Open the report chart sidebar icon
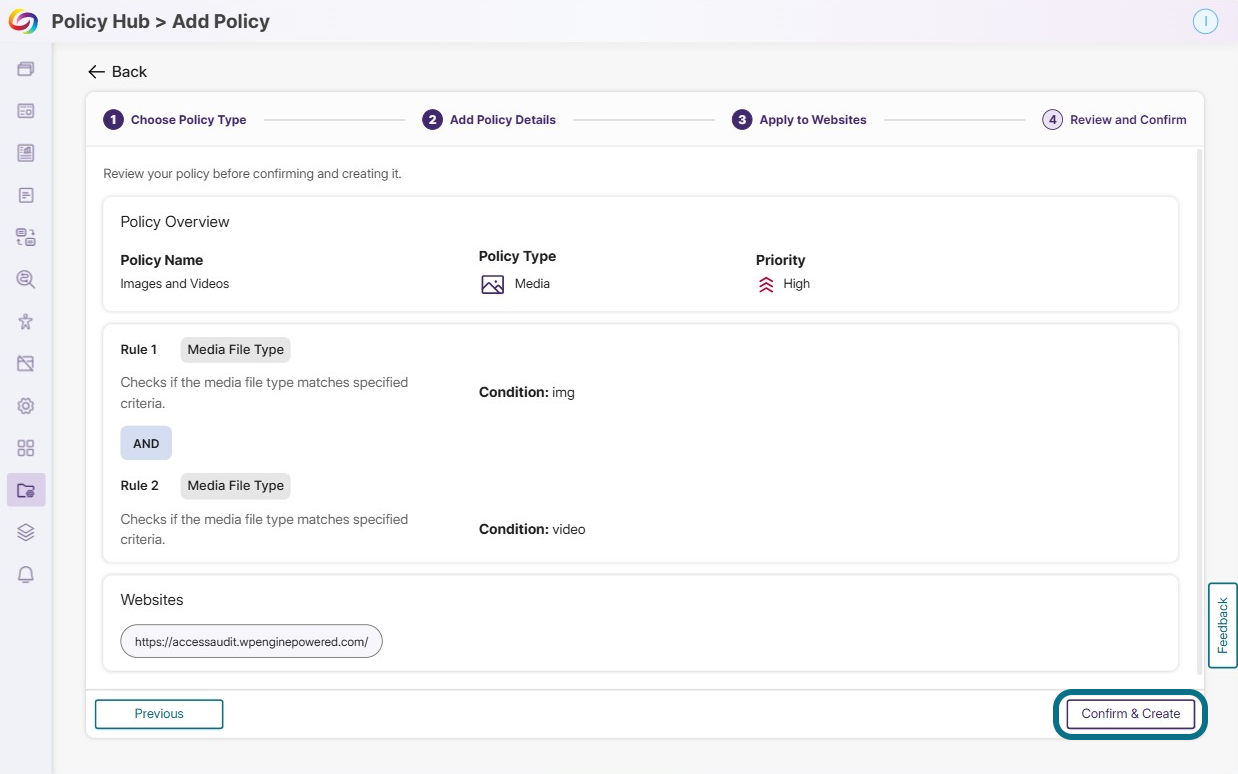1238x774 pixels. [x=26, y=153]
